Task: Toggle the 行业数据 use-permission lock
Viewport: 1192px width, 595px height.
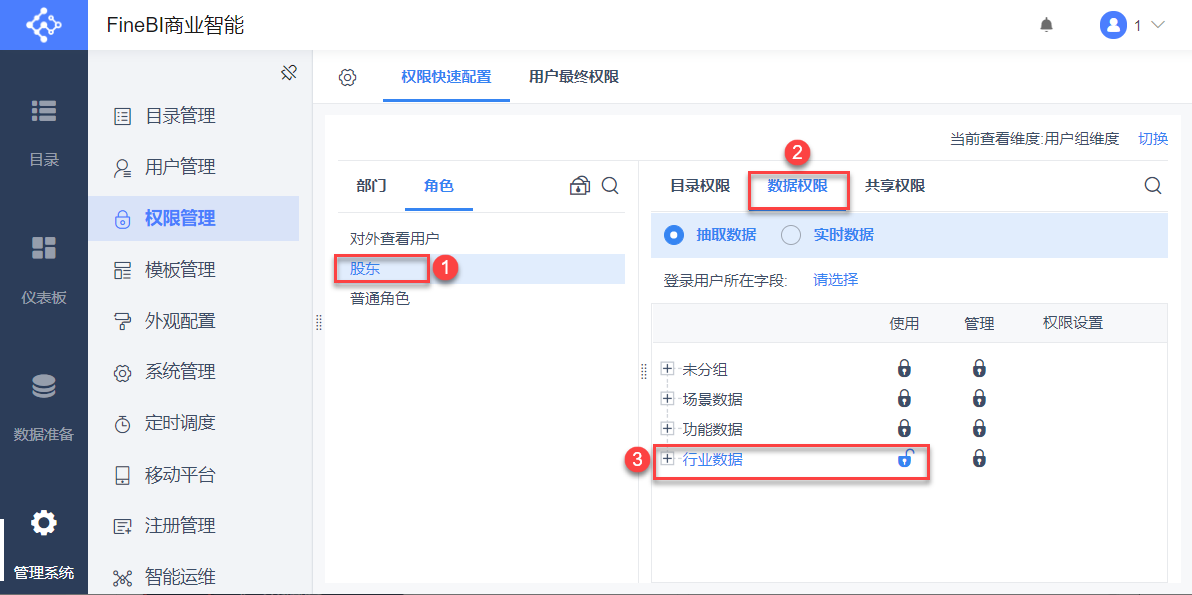Action: click(904, 459)
